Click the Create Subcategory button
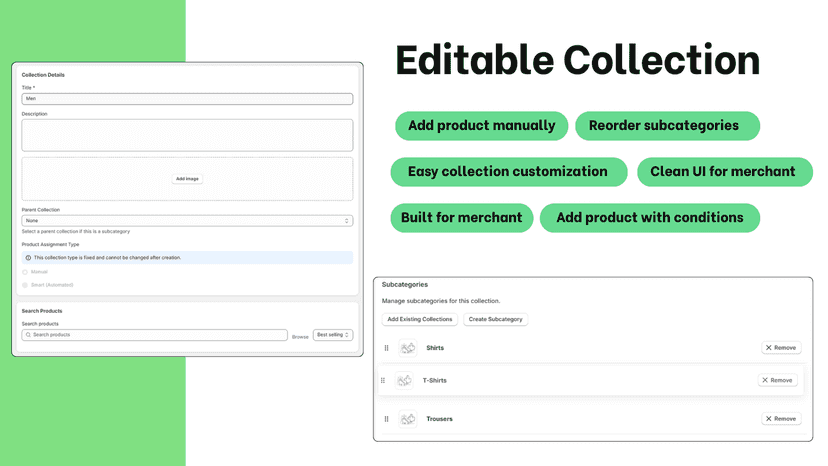Screen dimensions: 828x466 (495, 319)
